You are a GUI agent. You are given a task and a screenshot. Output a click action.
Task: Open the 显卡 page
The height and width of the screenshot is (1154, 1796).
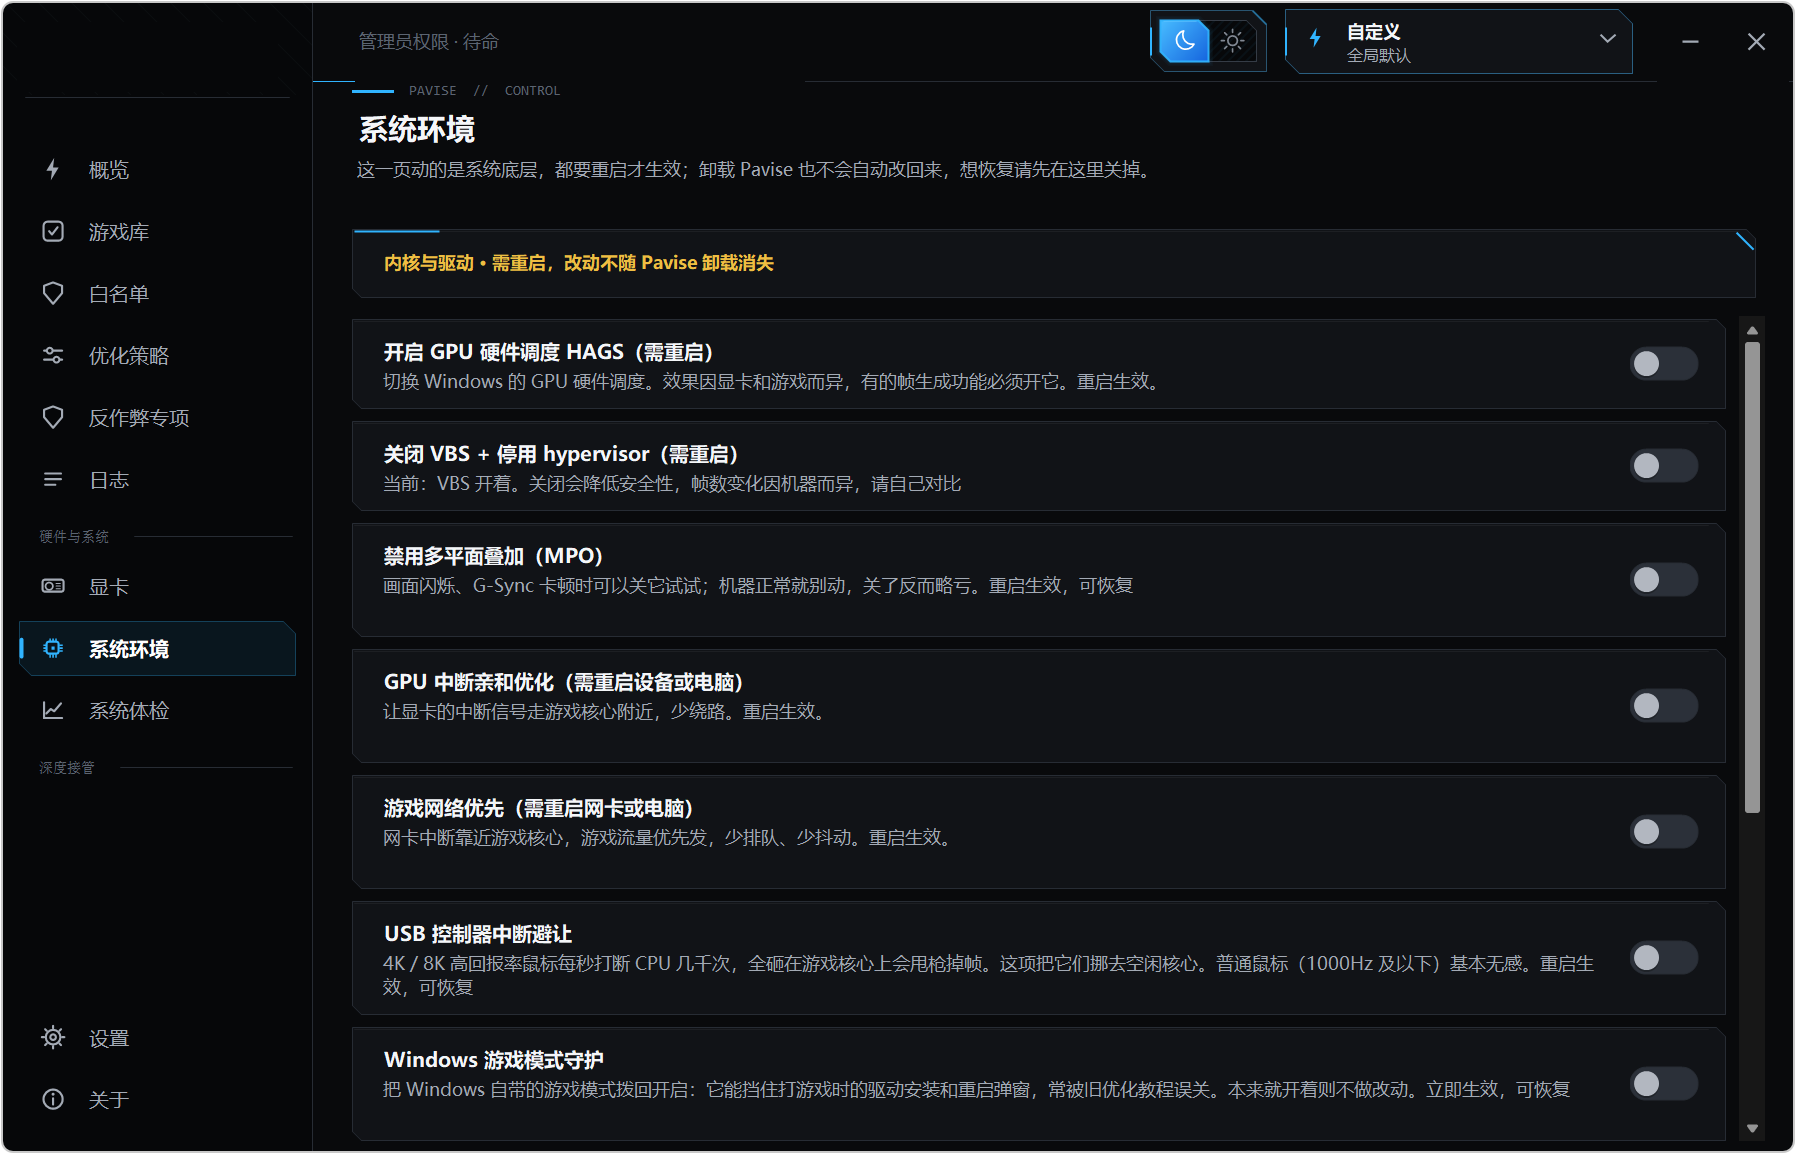(x=158, y=587)
